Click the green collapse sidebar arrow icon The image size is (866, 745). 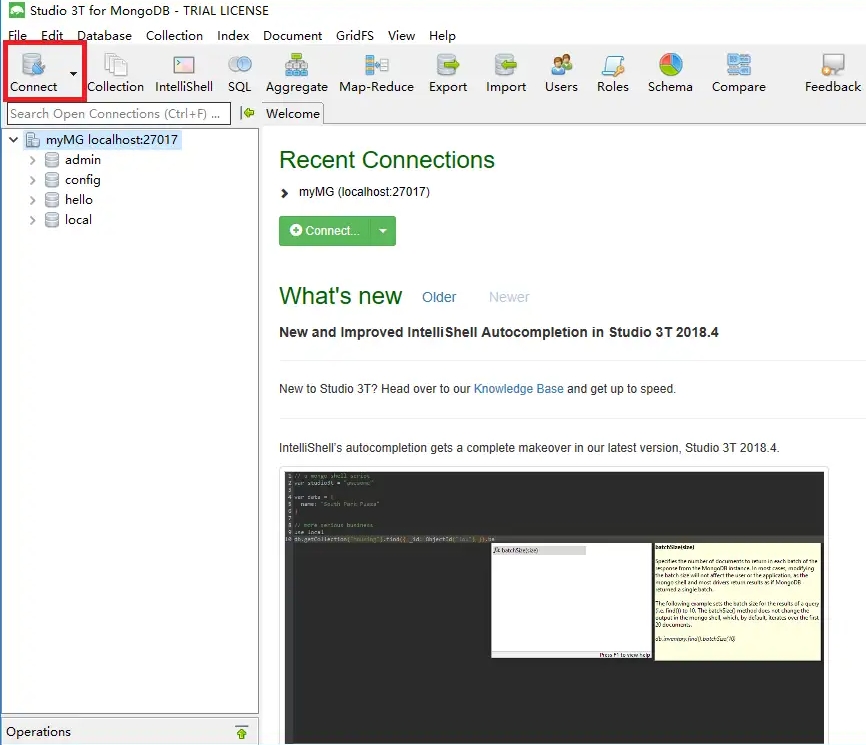248,113
